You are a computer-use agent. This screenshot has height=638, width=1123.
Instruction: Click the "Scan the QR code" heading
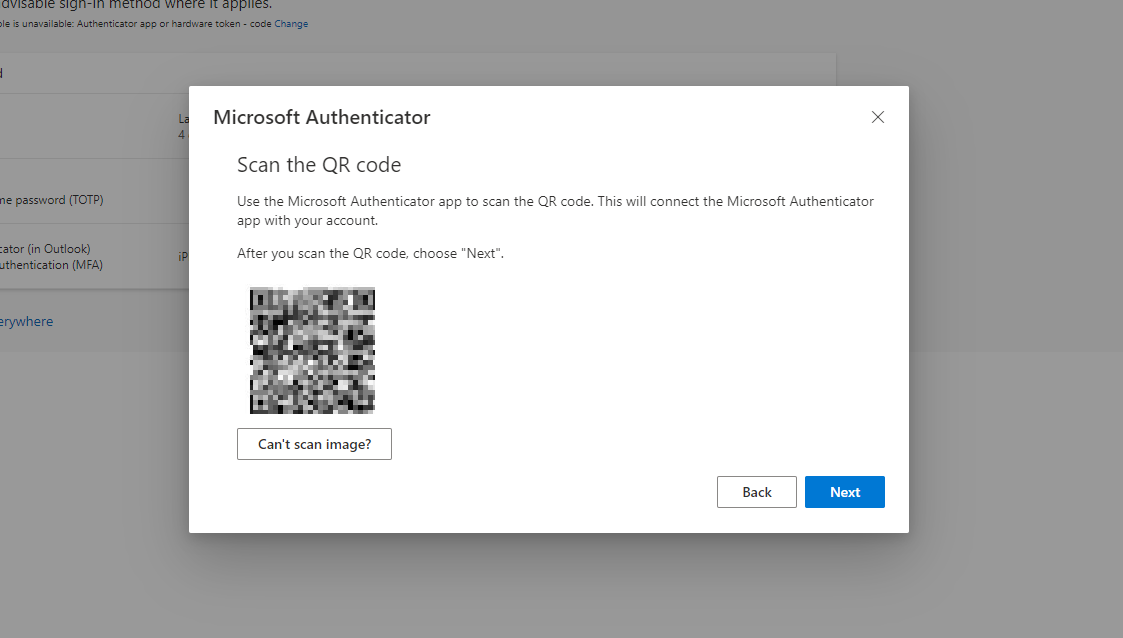point(319,165)
